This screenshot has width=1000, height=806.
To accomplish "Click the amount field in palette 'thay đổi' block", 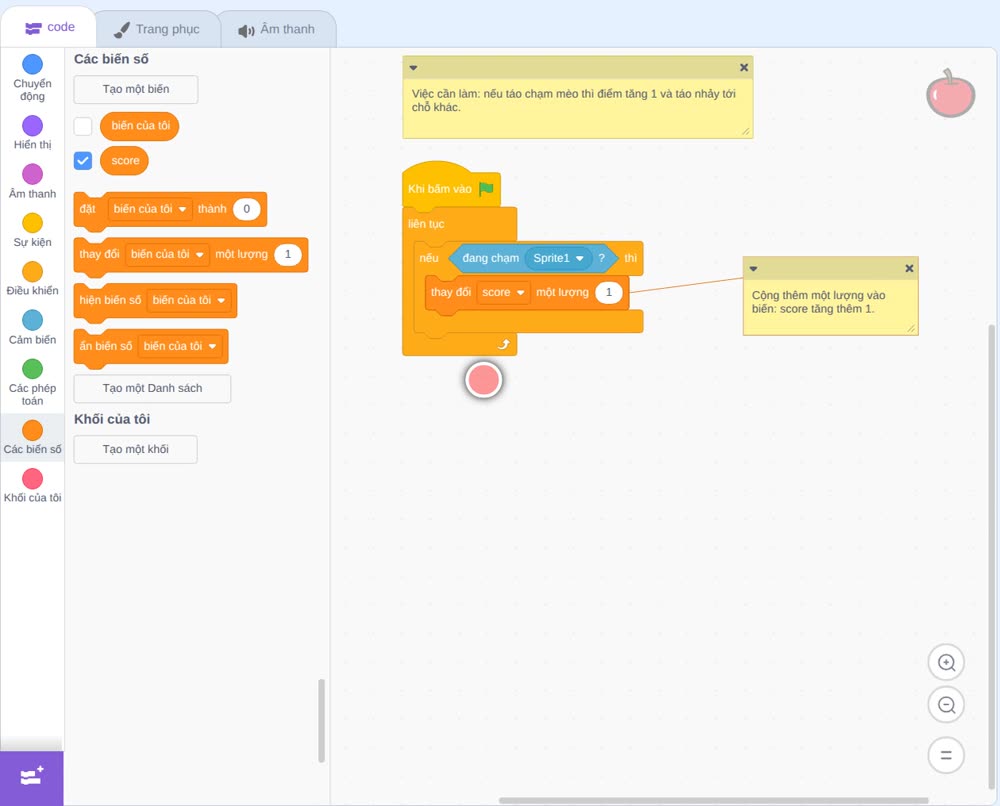I will point(288,254).
